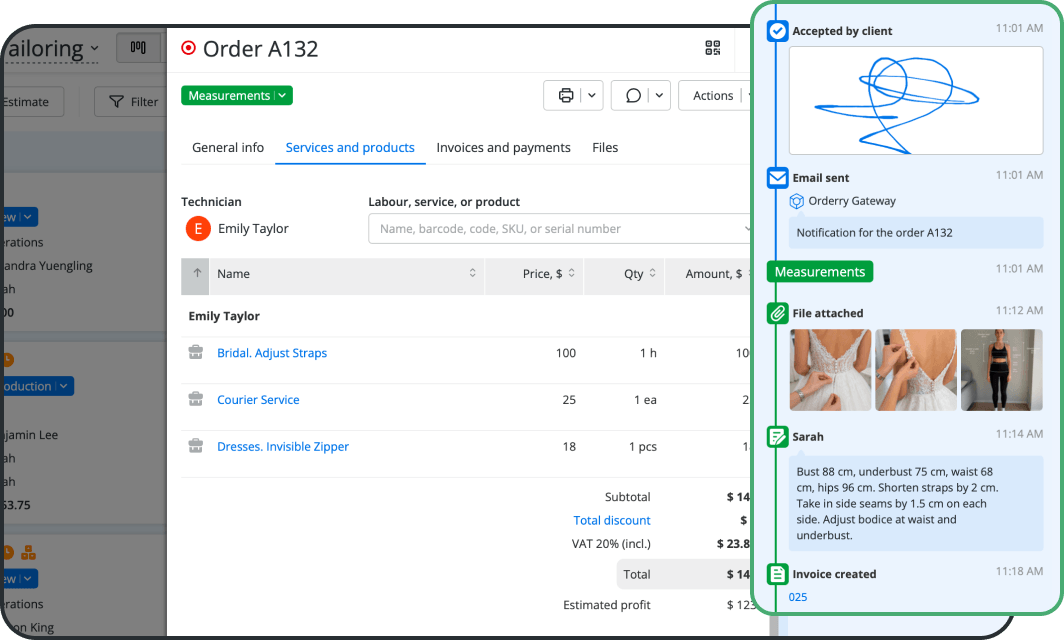Click the Emily Taylor technician avatar

(198, 229)
